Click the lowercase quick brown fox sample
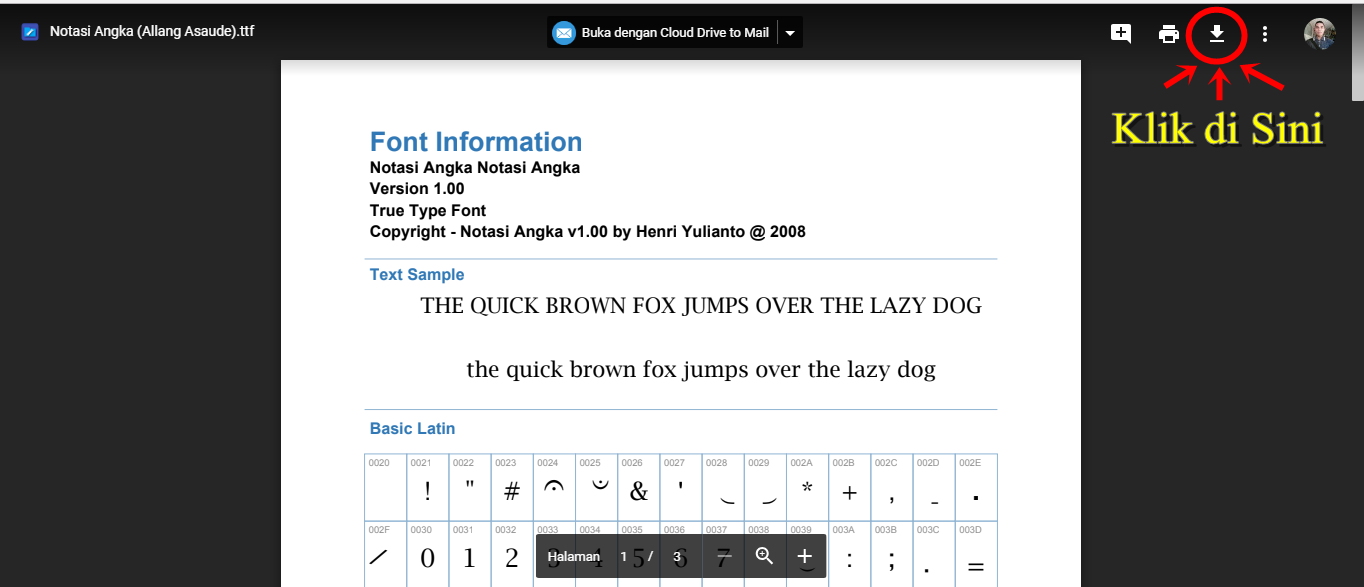This screenshot has width=1364, height=587. (x=701, y=370)
